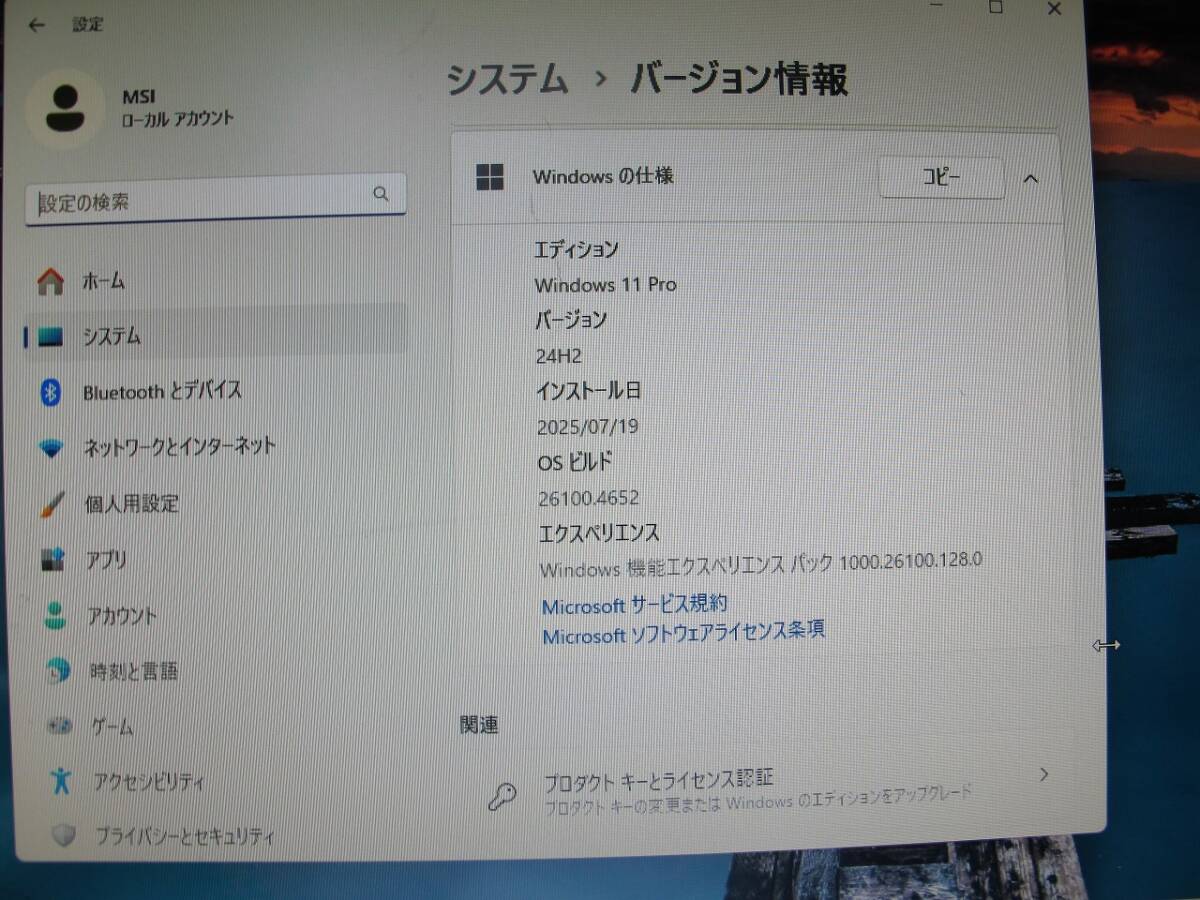Click the OS build 26100.4652 value
The height and width of the screenshot is (900, 1200).
(x=589, y=498)
